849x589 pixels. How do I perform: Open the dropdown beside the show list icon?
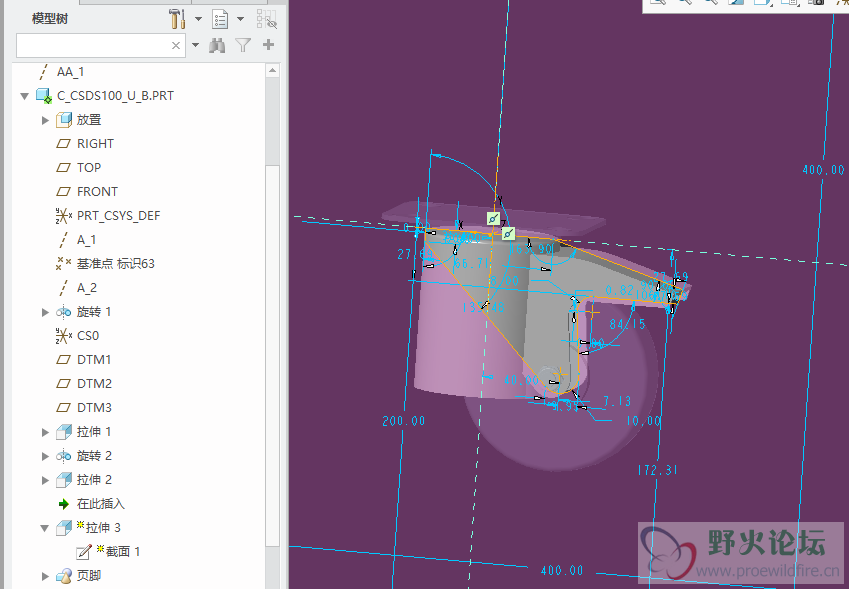click(x=240, y=19)
